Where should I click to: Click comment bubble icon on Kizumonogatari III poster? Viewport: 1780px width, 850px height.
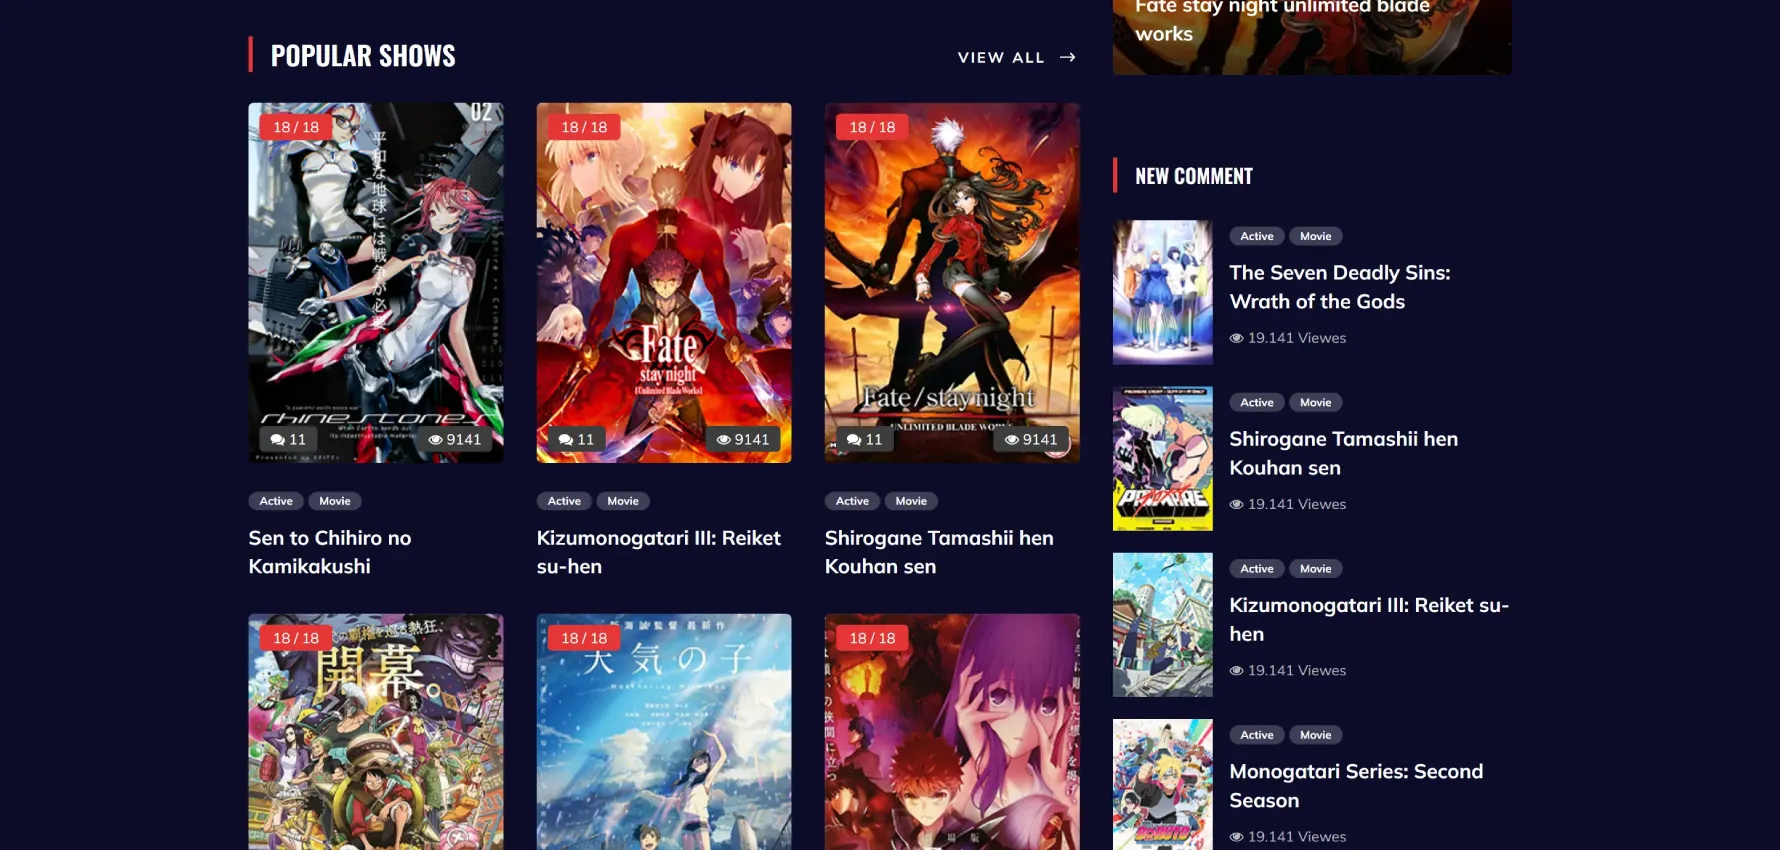tap(565, 440)
